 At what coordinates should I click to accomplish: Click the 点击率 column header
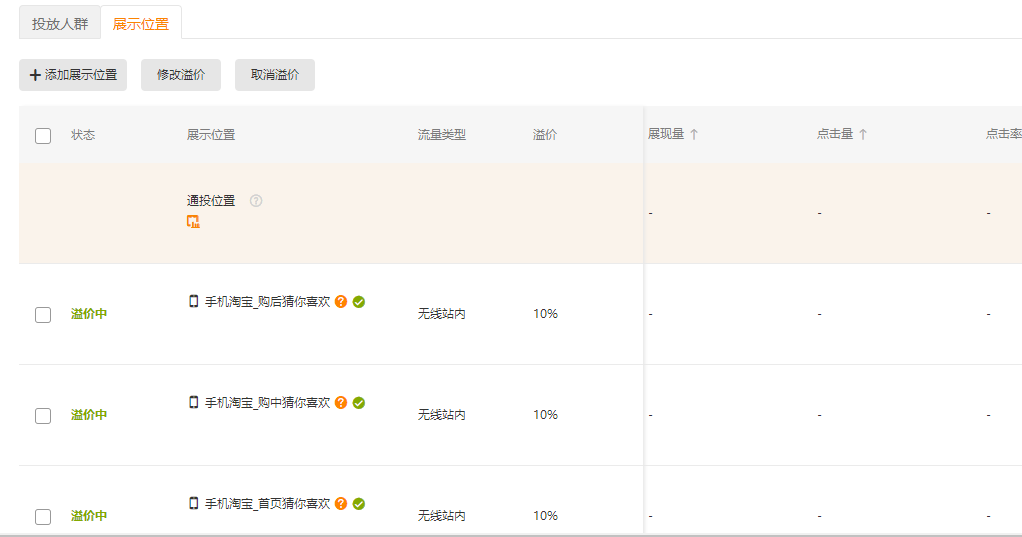[1002, 135]
